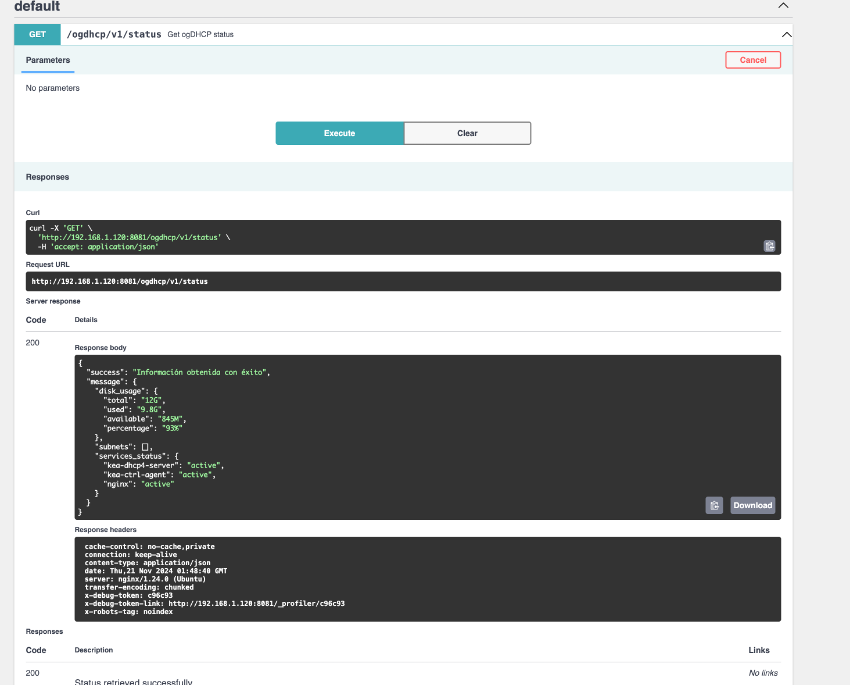Copy the response body to clipboard

pyautogui.click(x=714, y=505)
